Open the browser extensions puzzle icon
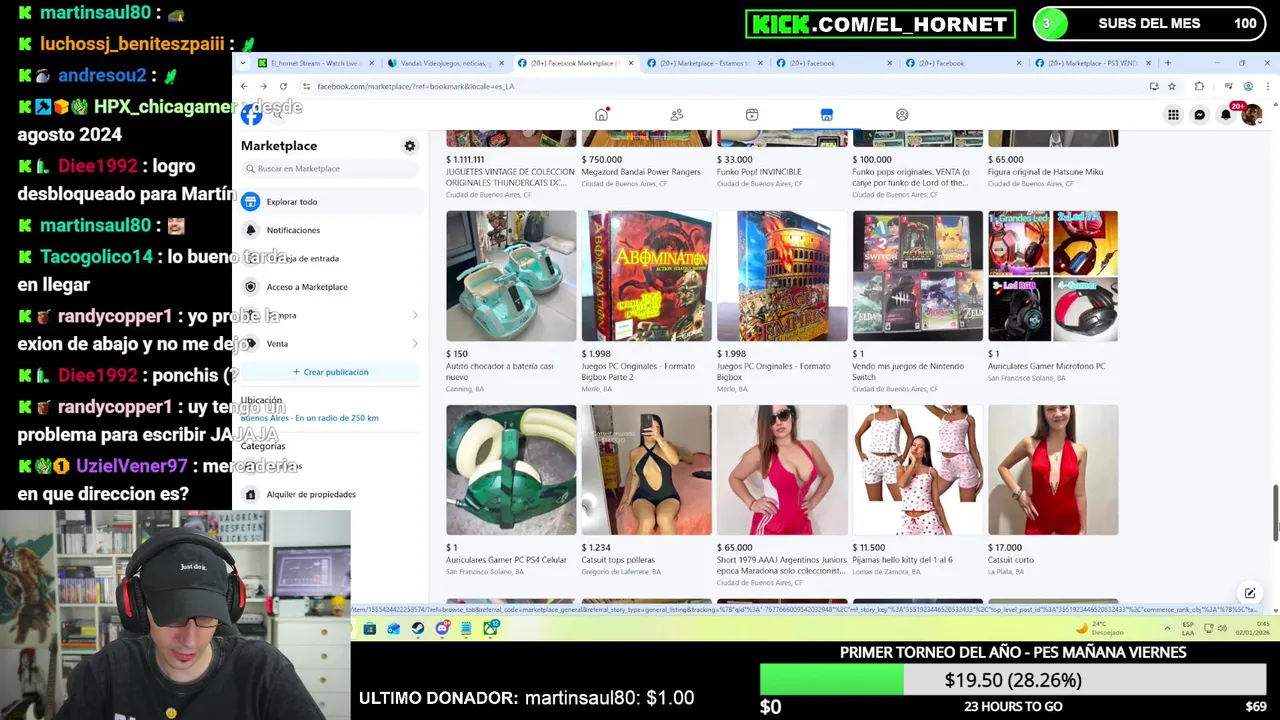This screenshot has width=1280, height=720. tap(1199, 86)
